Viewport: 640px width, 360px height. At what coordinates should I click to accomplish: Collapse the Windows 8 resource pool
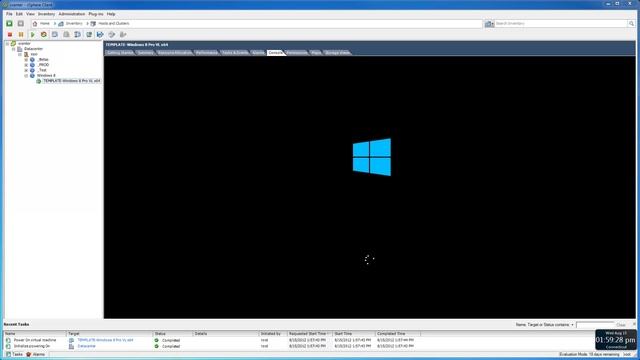pos(26,76)
